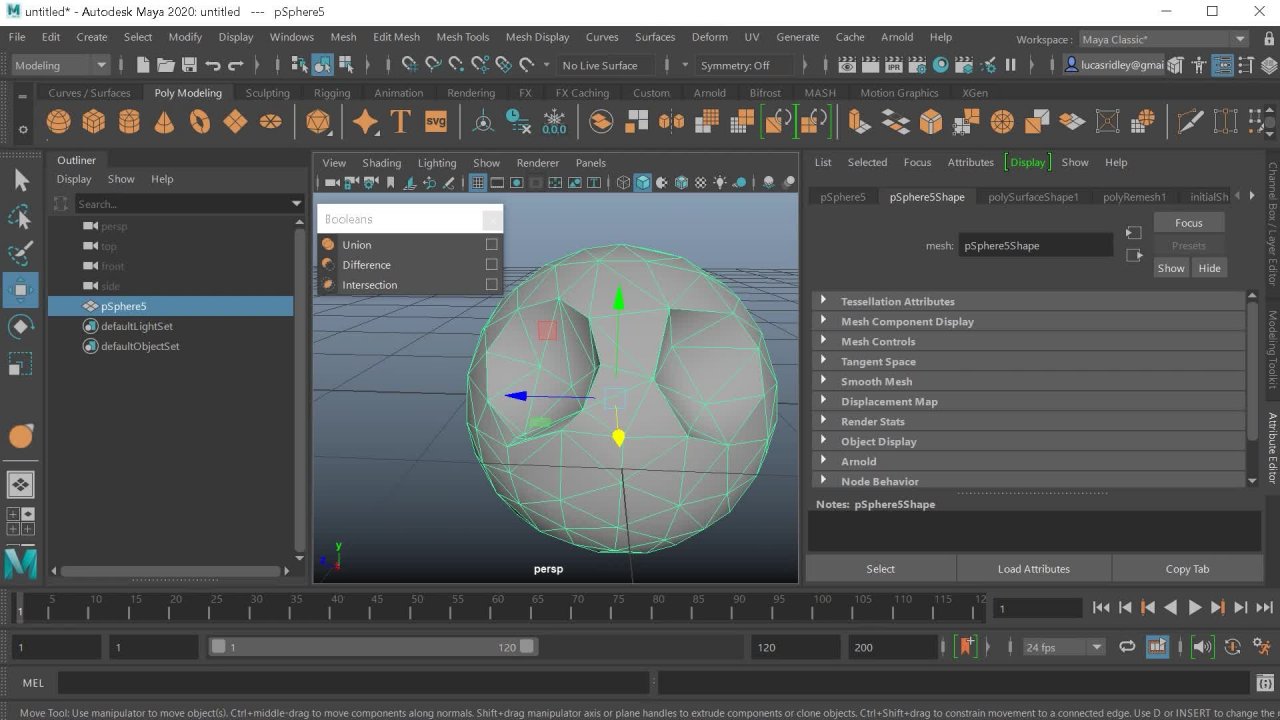Image resolution: width=1280 pixels, height=720 pixels.
Task: Select the Move tool in the toolbox
Action: tap(20, 290)
